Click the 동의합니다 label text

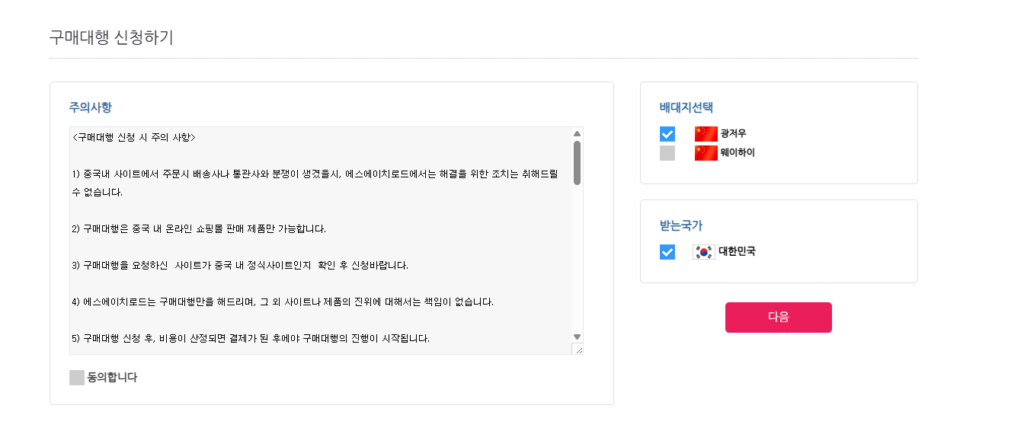point(112,377)
